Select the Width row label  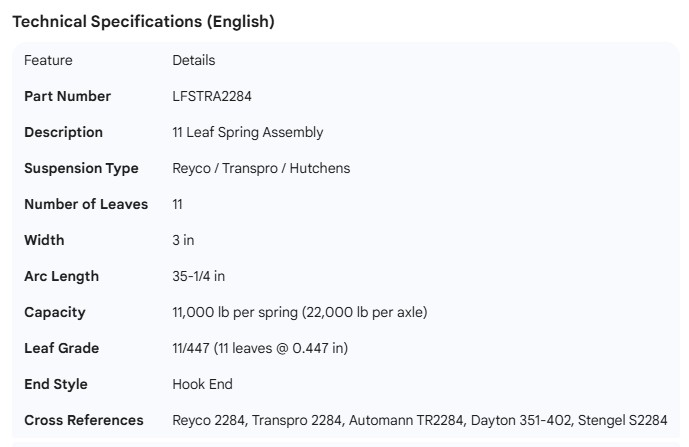click(44, 240)
